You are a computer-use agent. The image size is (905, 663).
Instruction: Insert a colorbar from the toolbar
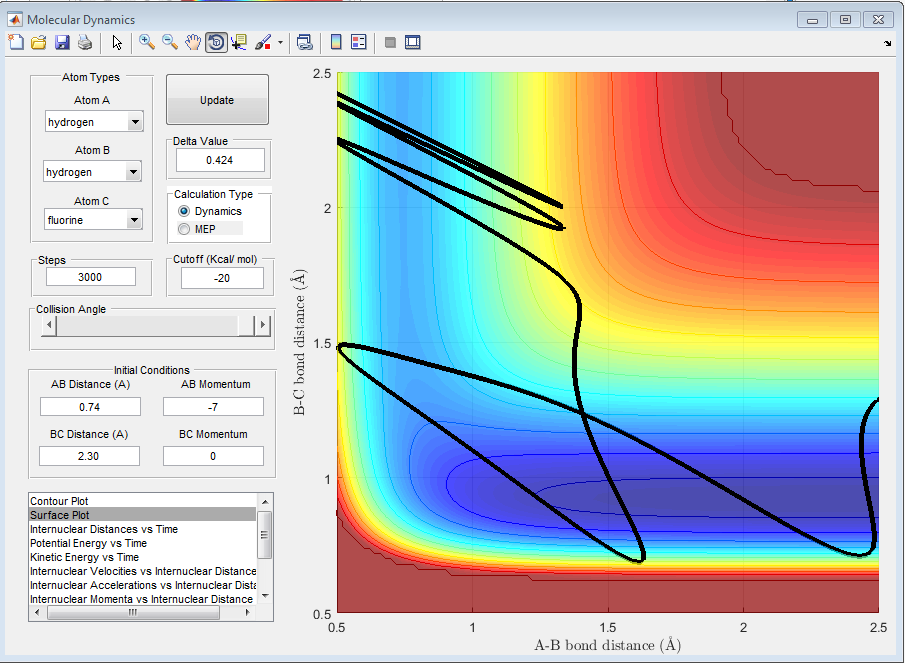(x=336, y=42)
